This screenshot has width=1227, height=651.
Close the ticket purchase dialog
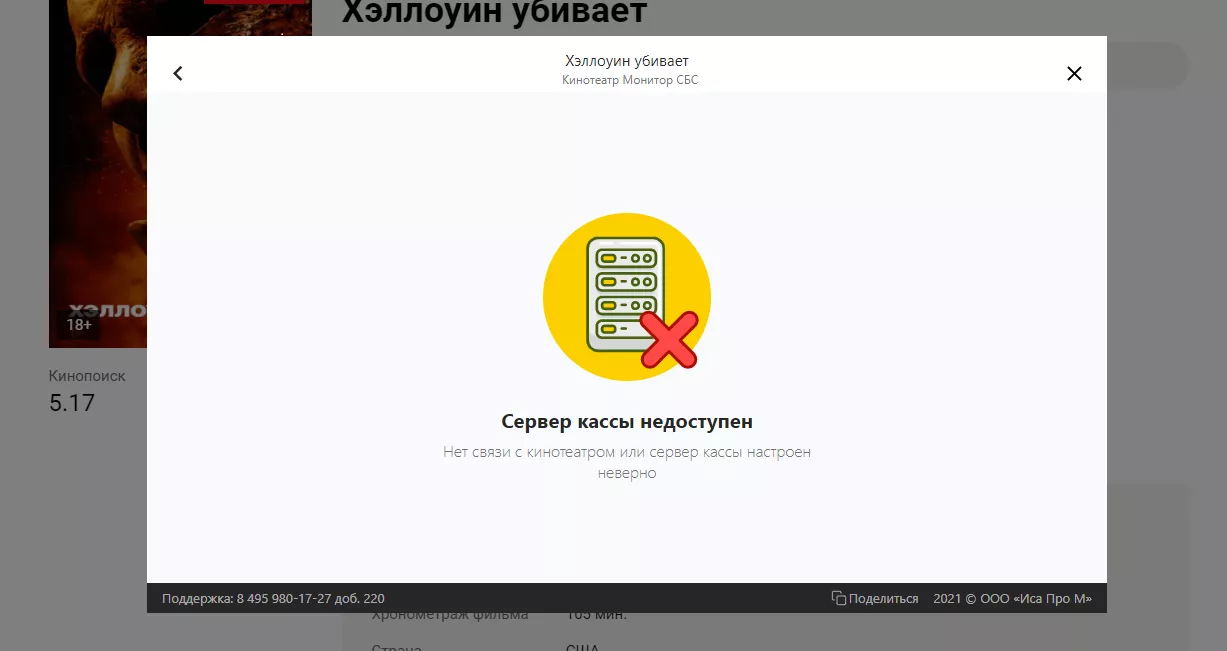tap(1074, 73)
